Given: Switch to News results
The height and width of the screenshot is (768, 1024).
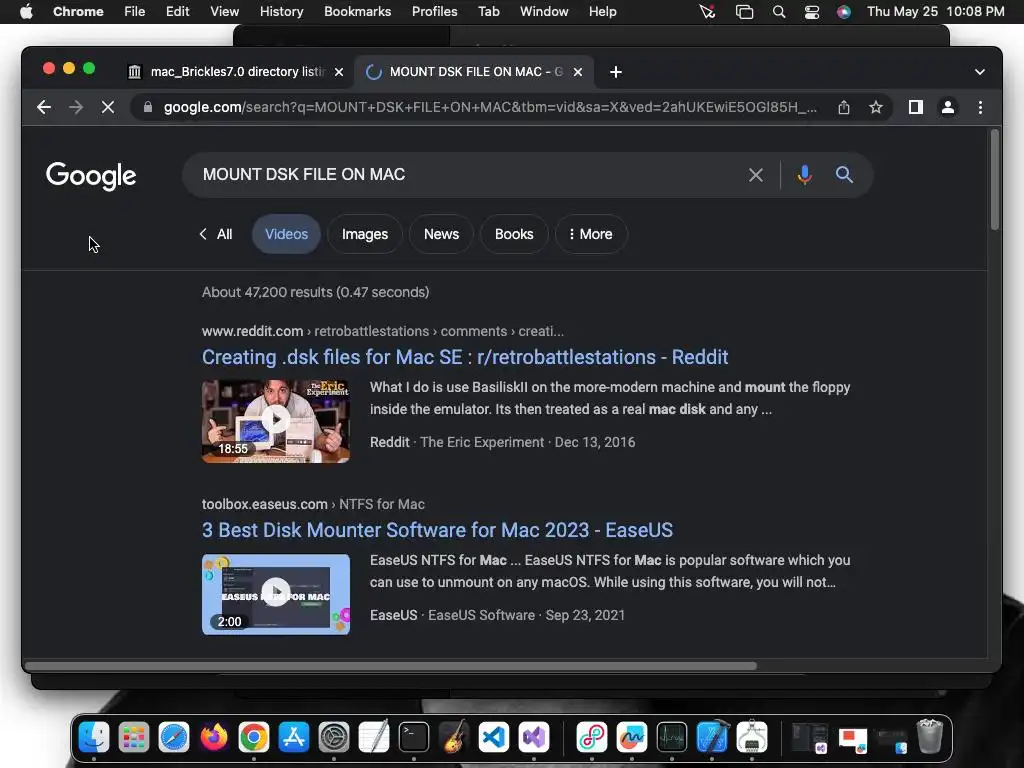Looking at the screenshot, I should pyautogui.click(x=441, y=234).
